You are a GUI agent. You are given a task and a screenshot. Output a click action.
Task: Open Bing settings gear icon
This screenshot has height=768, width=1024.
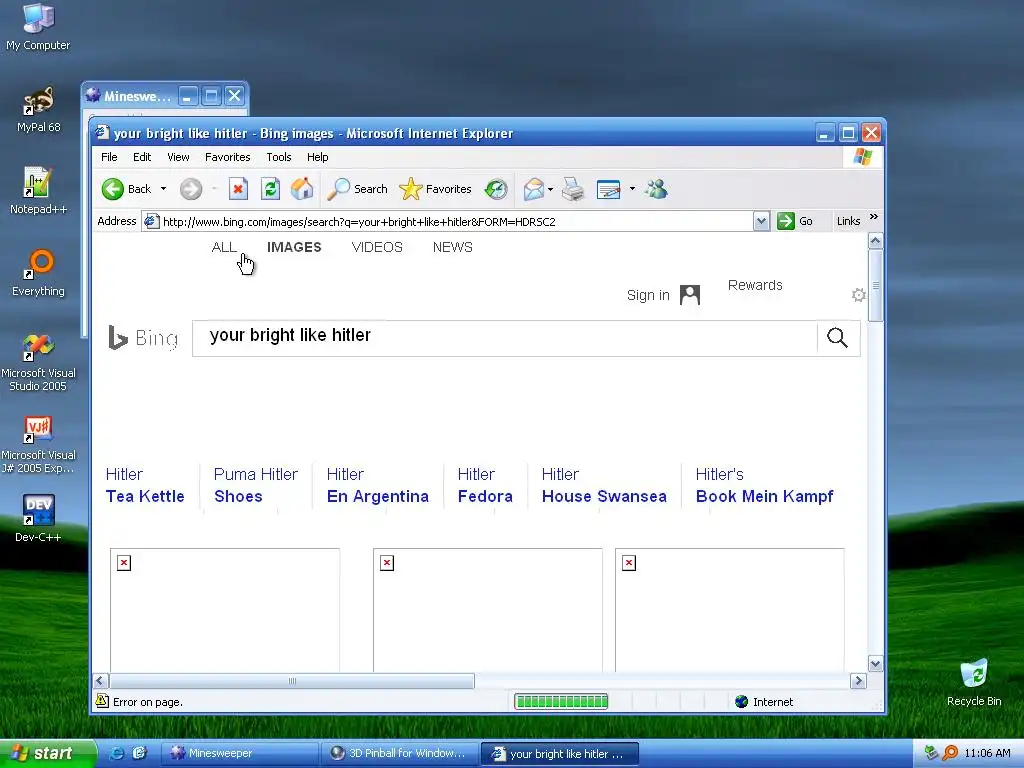[858, 295]
